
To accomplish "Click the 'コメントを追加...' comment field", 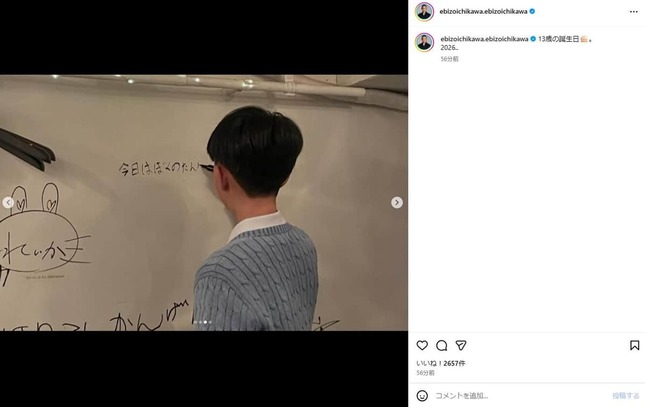I will tap(520, 396).
